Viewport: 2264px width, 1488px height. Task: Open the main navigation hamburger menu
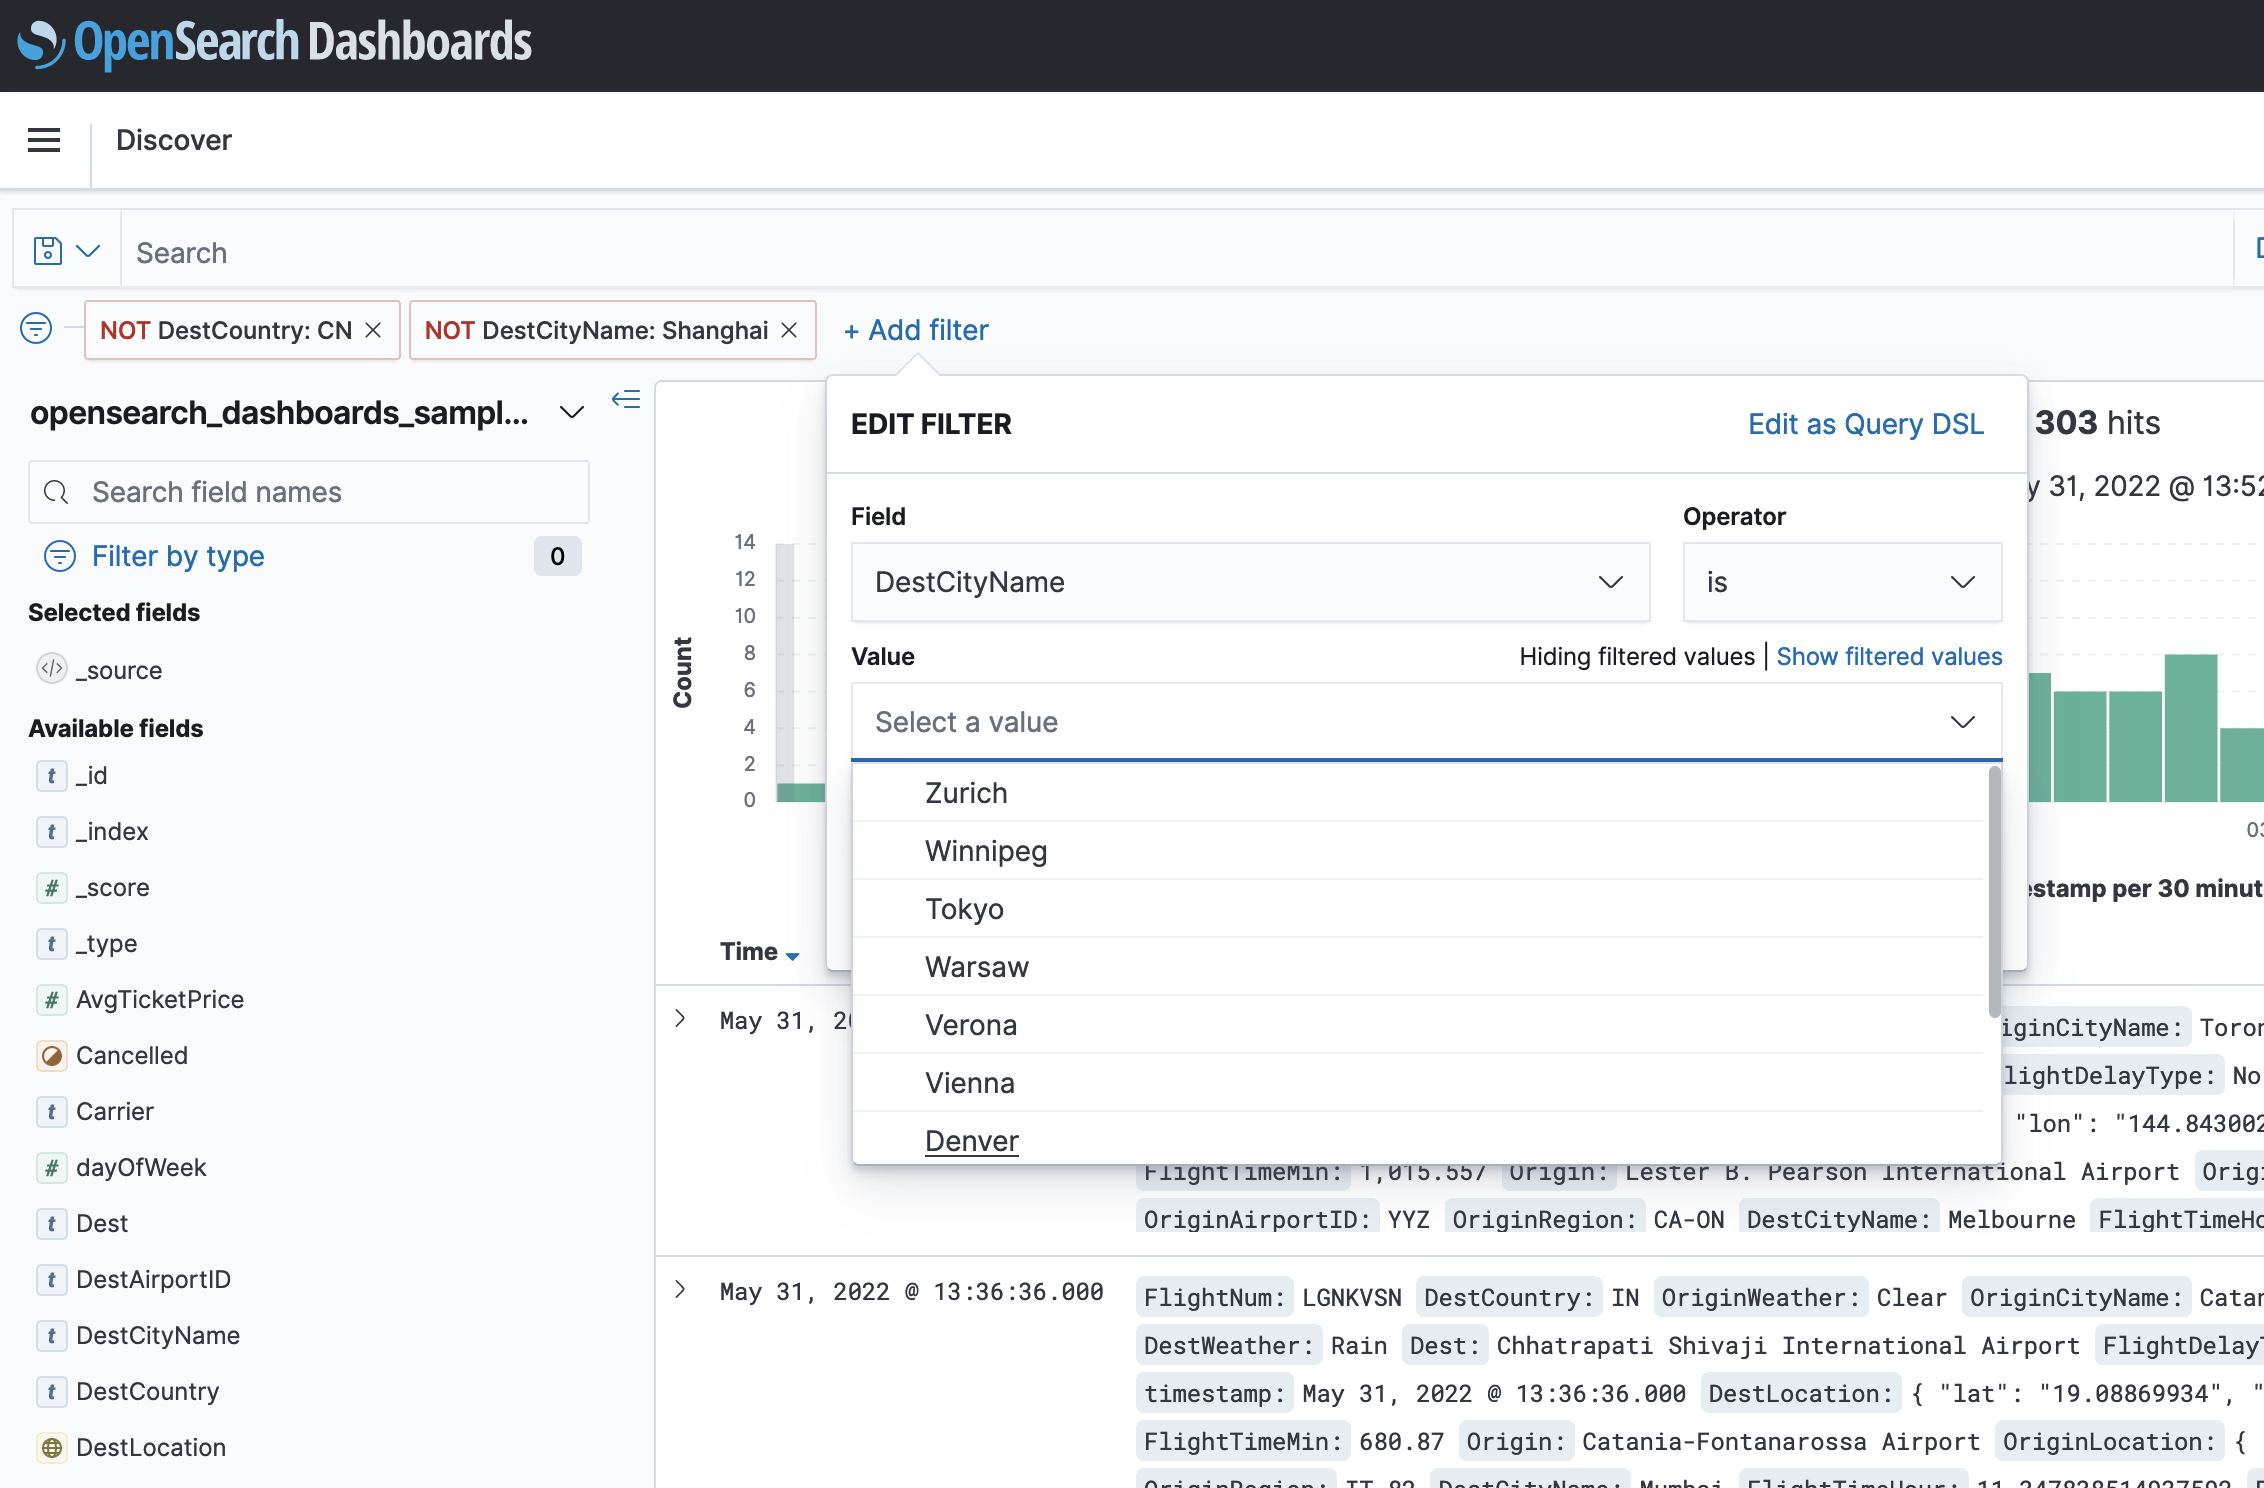(x=43, y=140)
